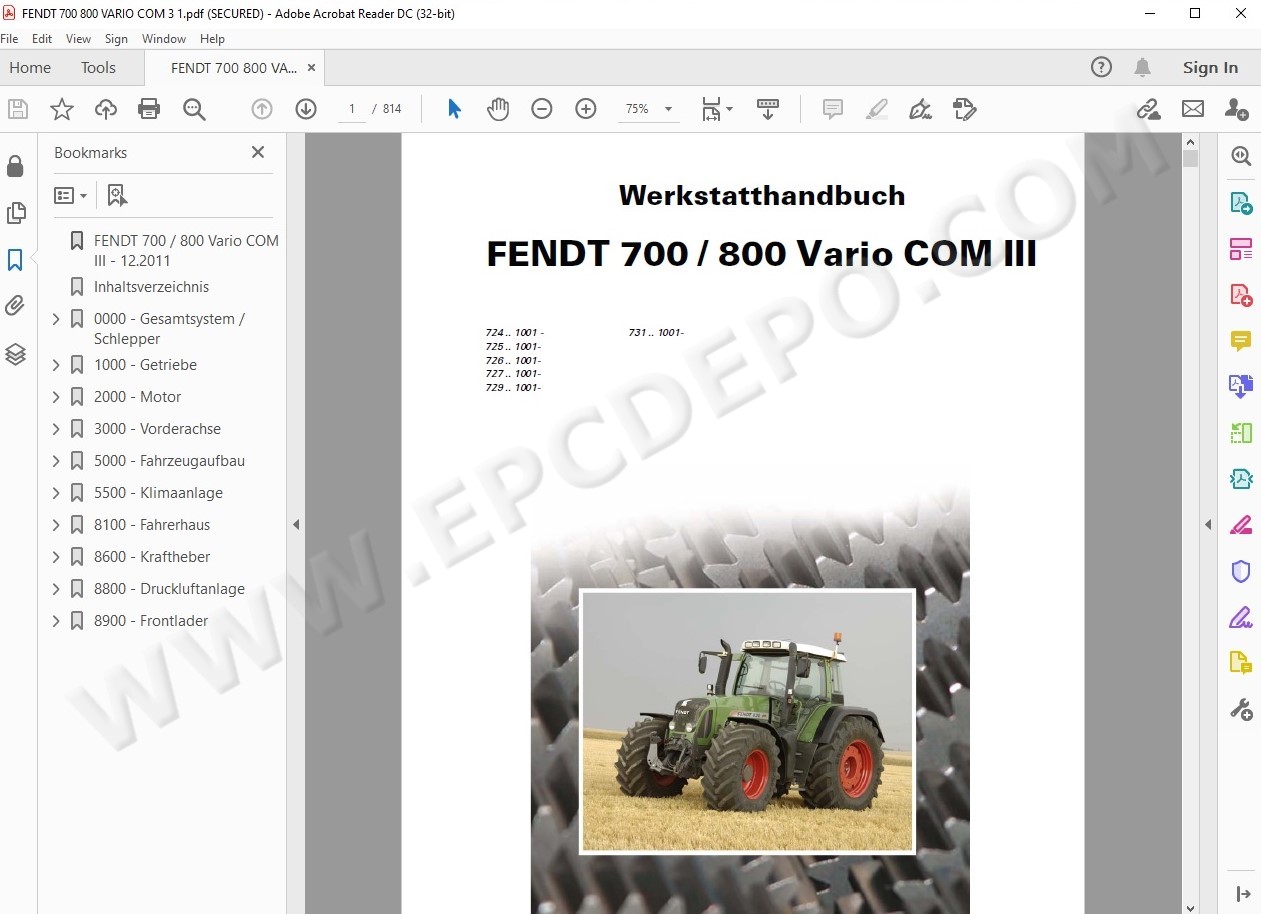Open the Help menu
This screenshot has width=1261, height=914.
pyautogui.click(x=212, y=39)
